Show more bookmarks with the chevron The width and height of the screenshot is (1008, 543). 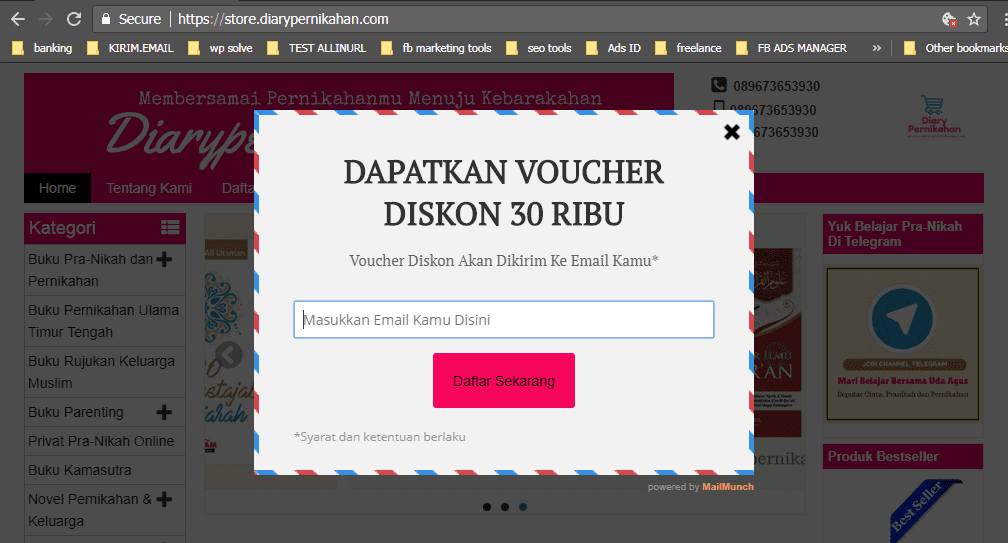tap(877, 47)
